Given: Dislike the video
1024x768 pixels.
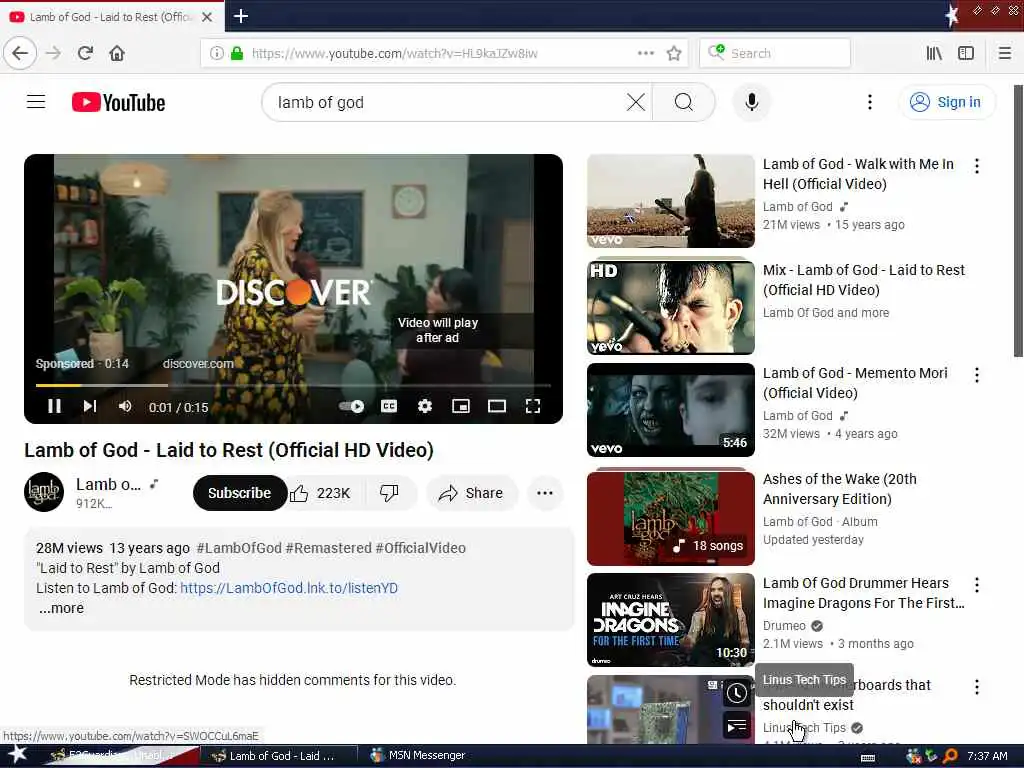Looking at the screenshot, I should point(389,493).
